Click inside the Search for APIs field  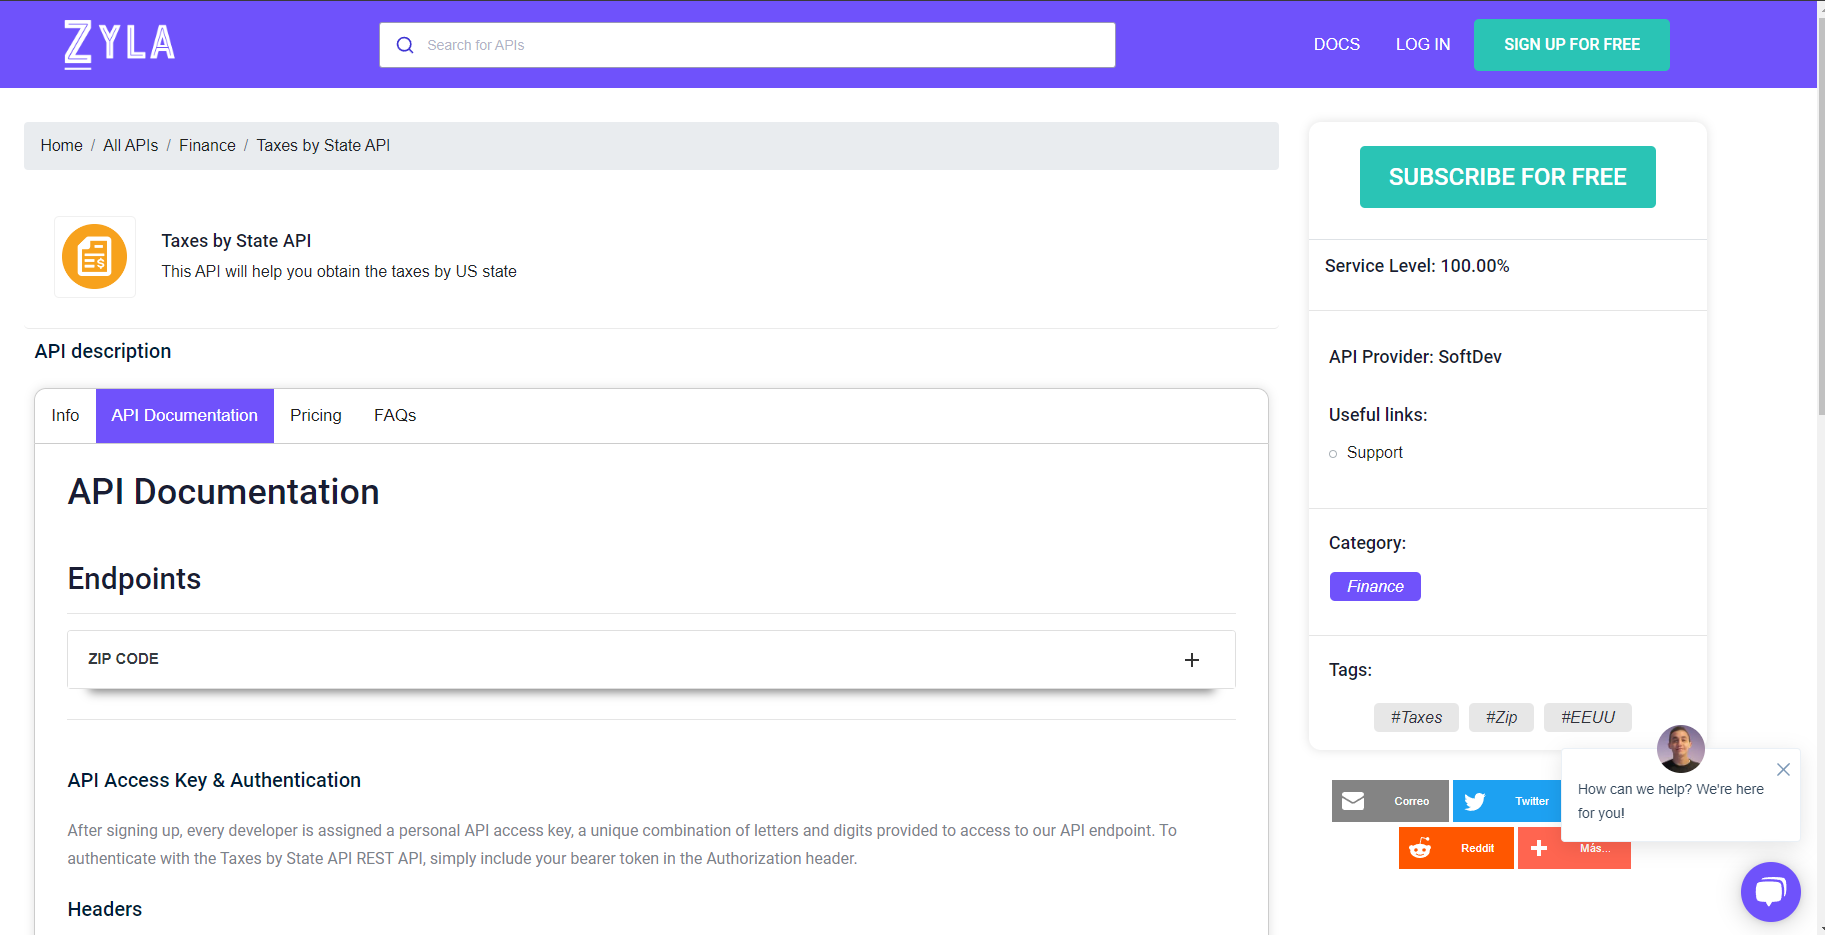tap(700, 45)
